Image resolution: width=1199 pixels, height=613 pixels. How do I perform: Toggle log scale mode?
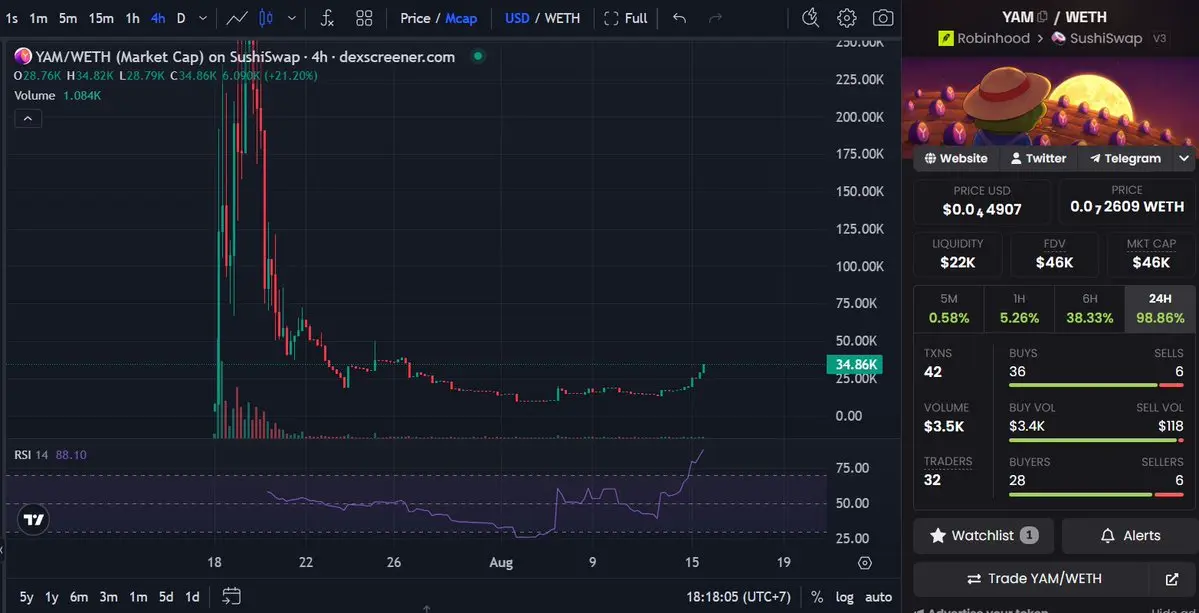tap(844, 597)
